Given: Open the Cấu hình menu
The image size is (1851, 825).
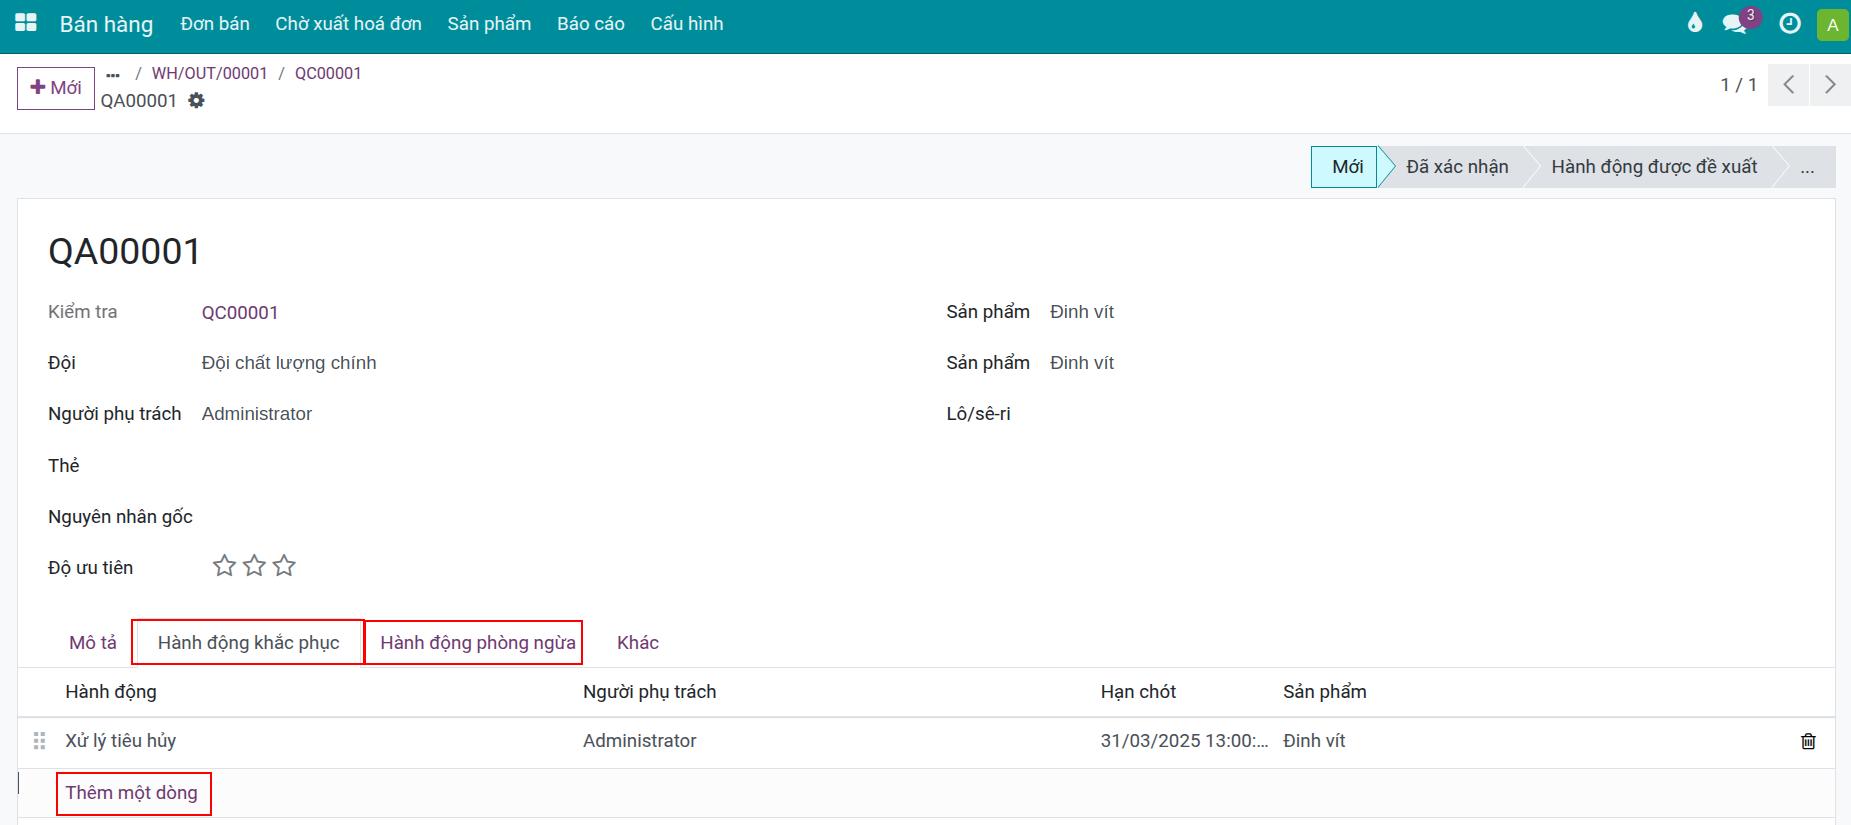Looking at the screenshot, I should coord(686,24).
